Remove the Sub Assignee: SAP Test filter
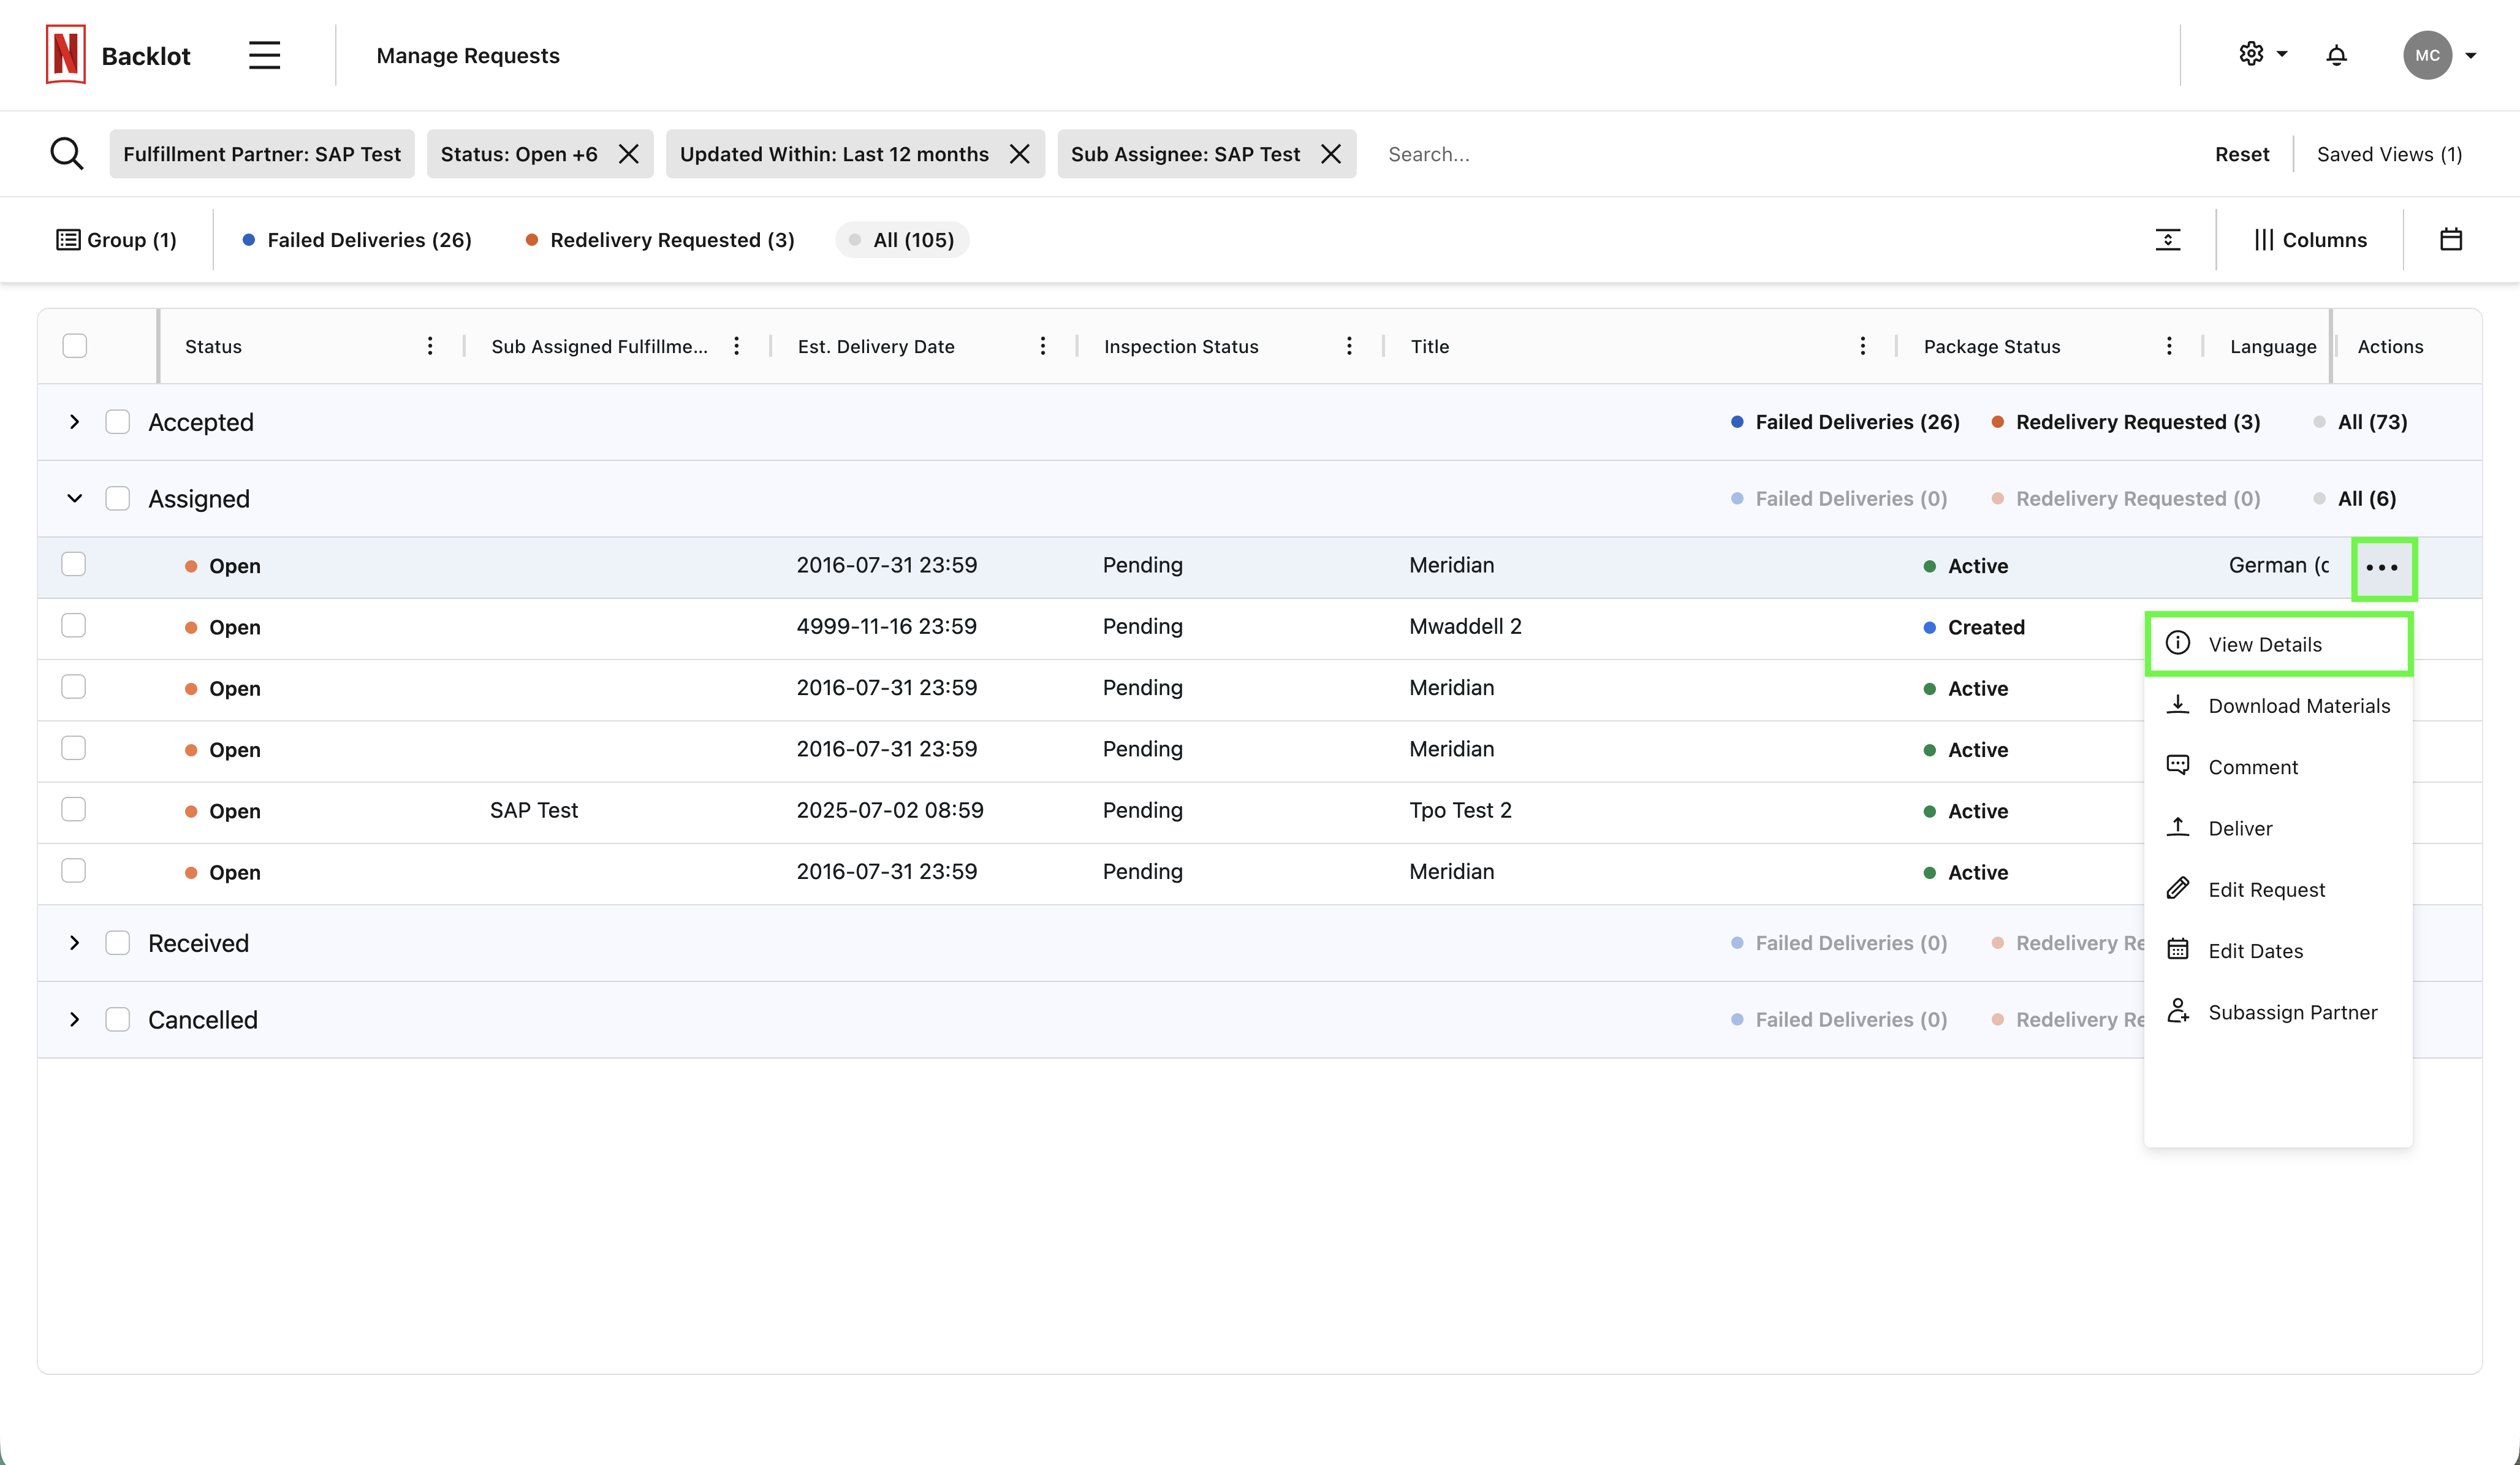The height and width of the screenshot is (1465, 2520). pos(1331,154)
